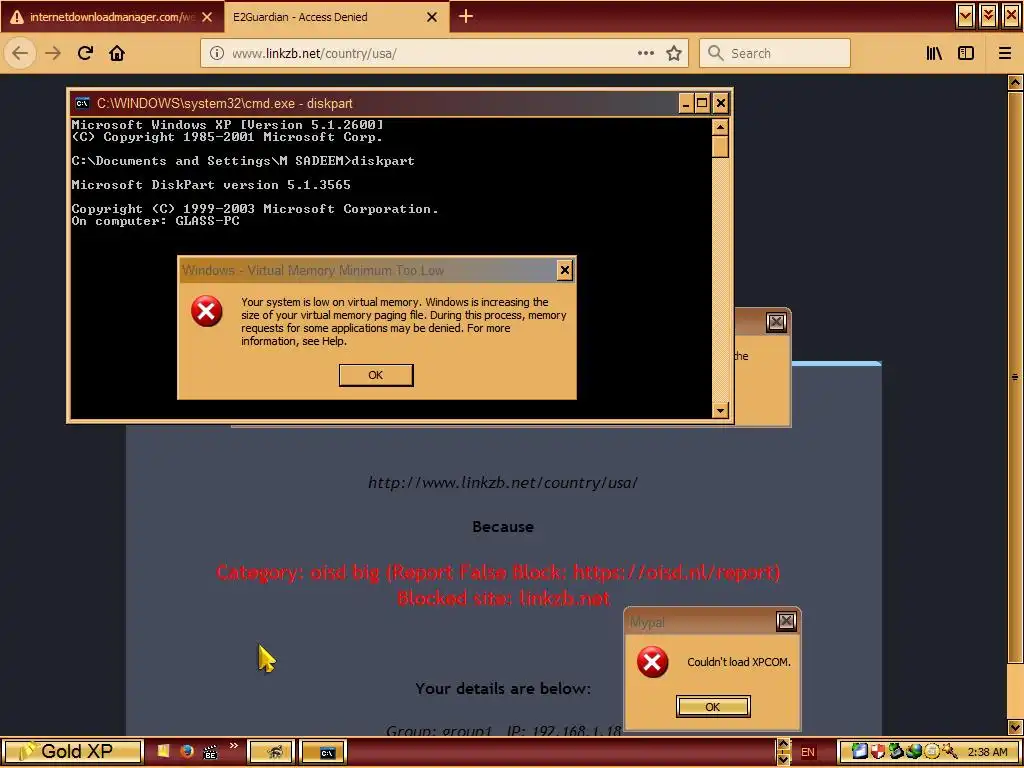The width and height of the screenshot is (1024, 768).
Task: Go back using the browser back arrow
Action: pos(20,53)
